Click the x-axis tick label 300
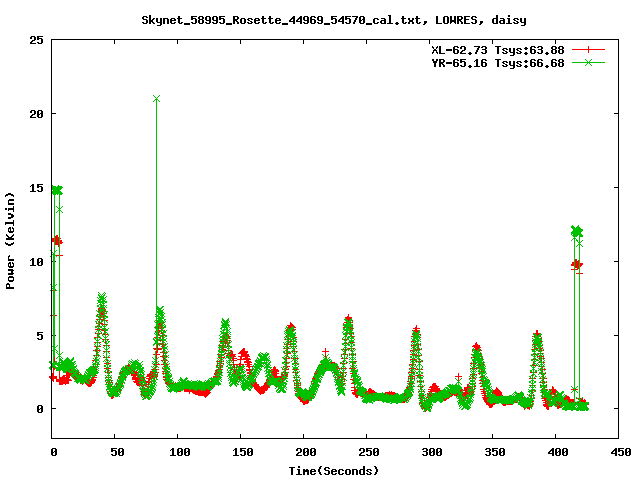This screenshot has height=480, width=640. point(432,452)
